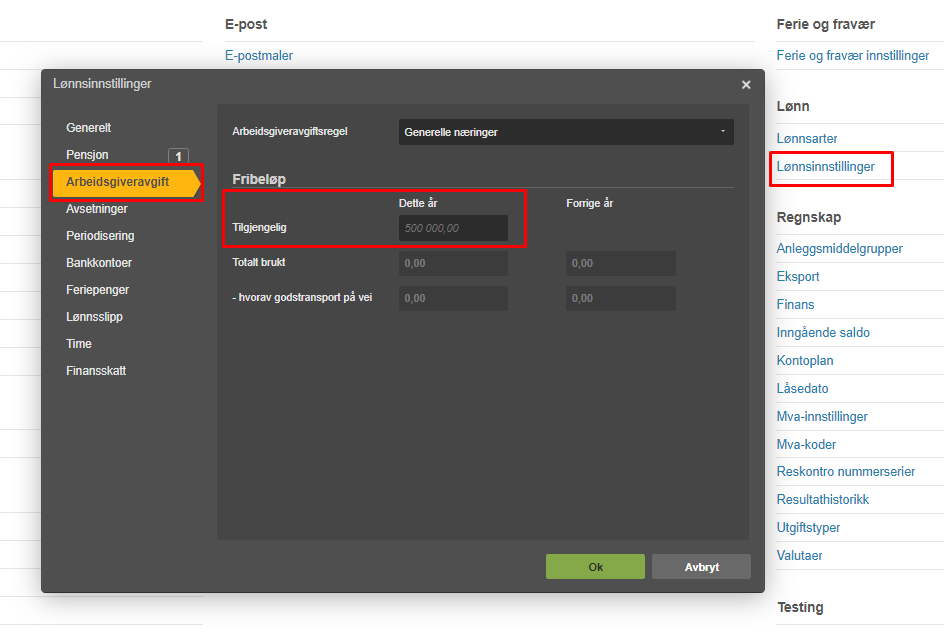Open the Generelt section
This screenshot has width=944, height=633.
pos(88,128)
